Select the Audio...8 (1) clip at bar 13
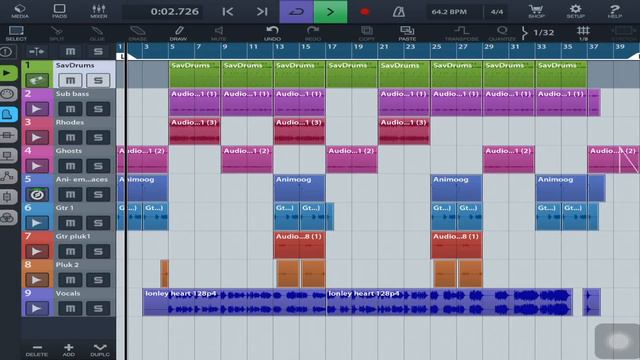 coord(299,245)
